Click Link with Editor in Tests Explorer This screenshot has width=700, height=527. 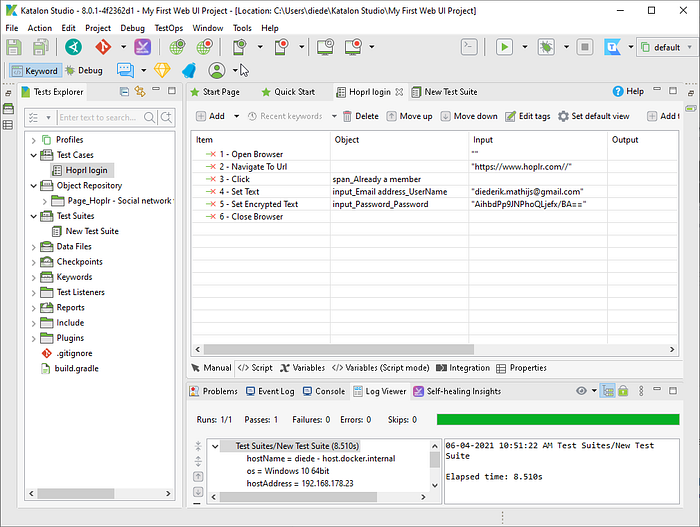coord(140,92)
